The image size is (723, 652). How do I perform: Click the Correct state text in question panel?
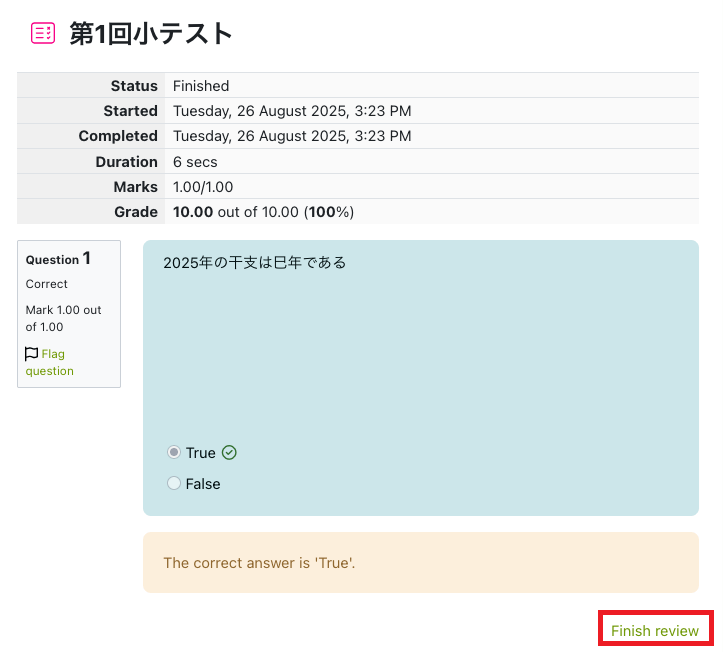click(x=47, y=284)
